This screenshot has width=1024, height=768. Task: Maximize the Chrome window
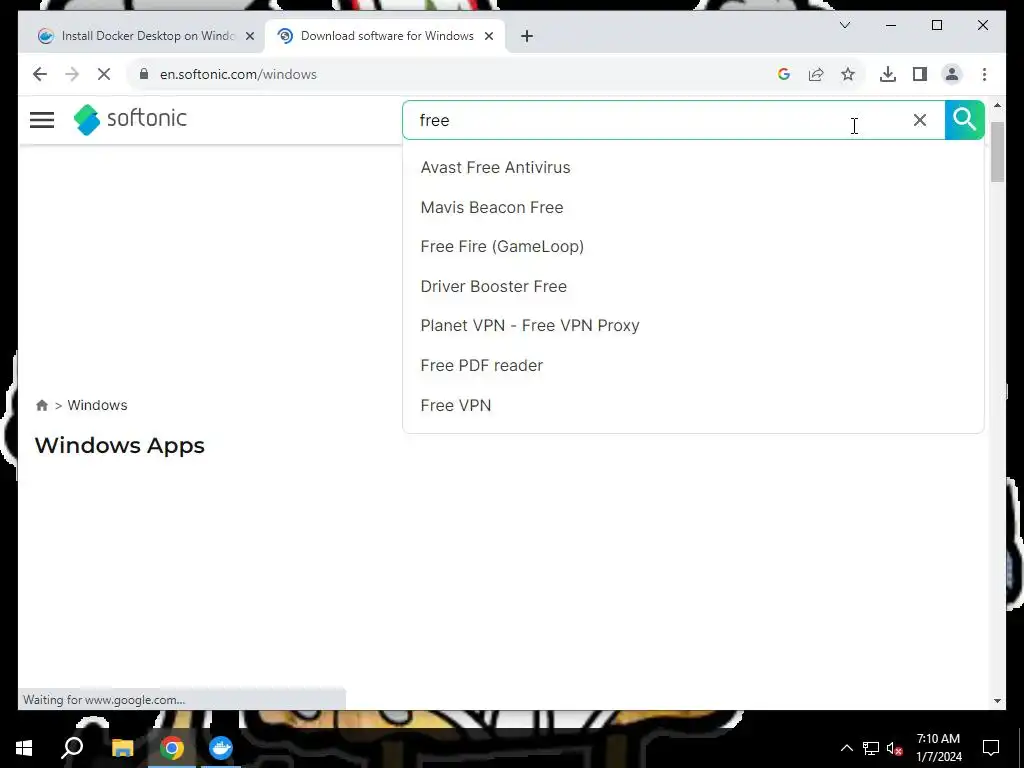tap(936, 25)
